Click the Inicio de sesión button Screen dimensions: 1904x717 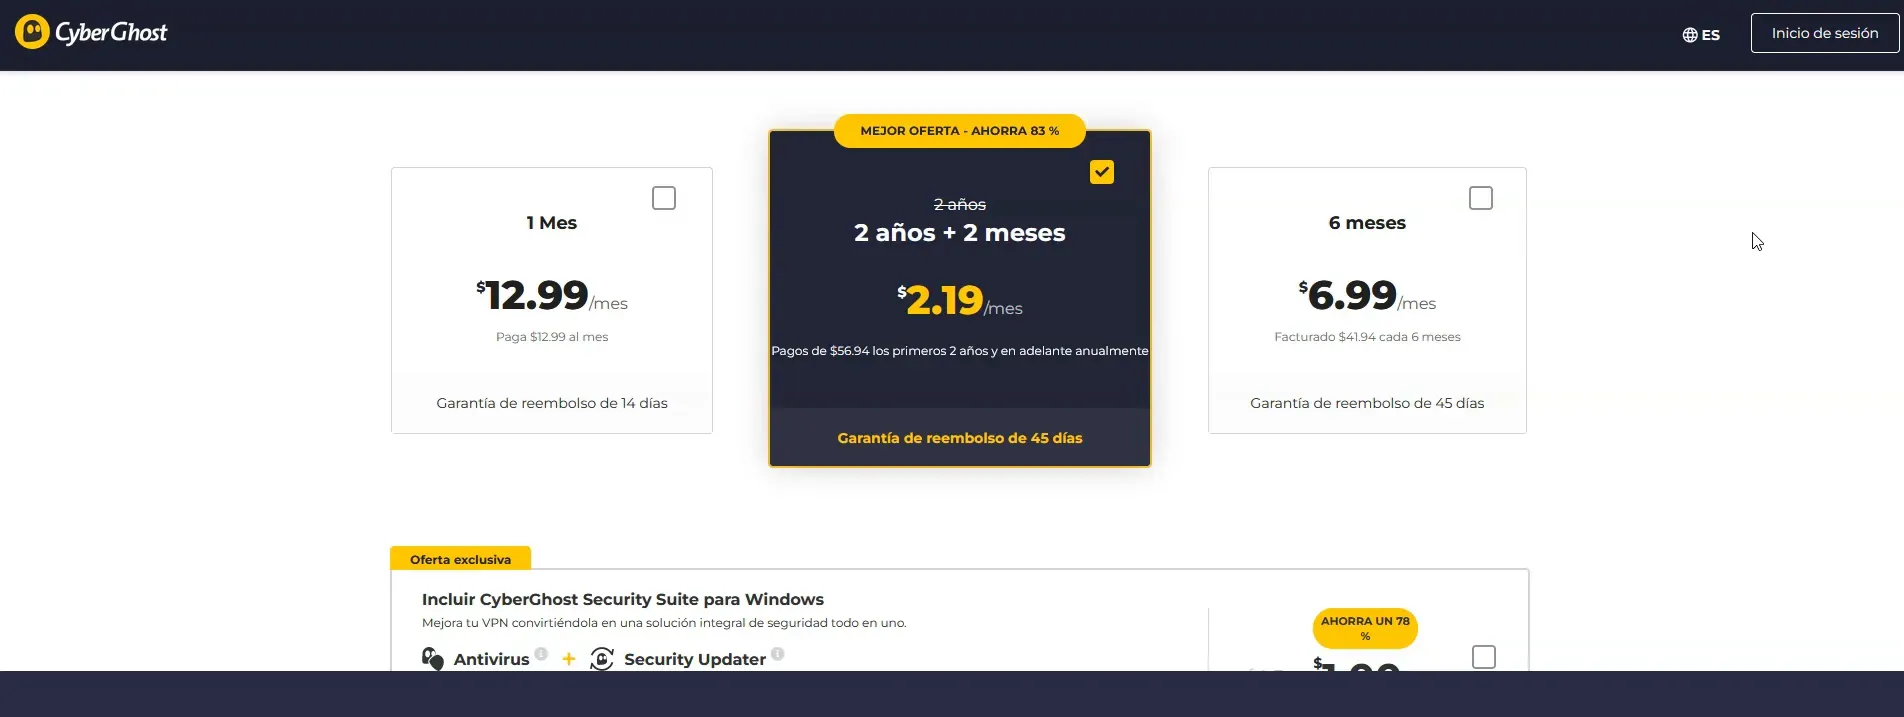point(1824,33)
